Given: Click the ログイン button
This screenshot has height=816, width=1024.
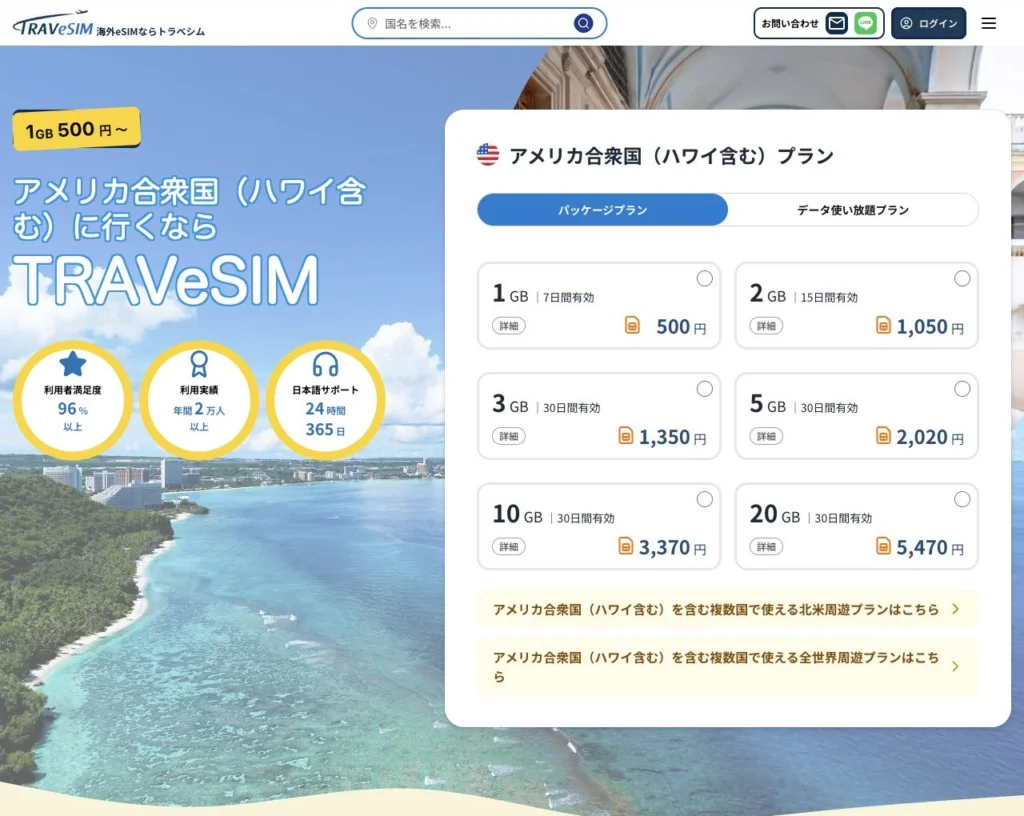Looking at the screenshot, I should click(x=928, y=24).
